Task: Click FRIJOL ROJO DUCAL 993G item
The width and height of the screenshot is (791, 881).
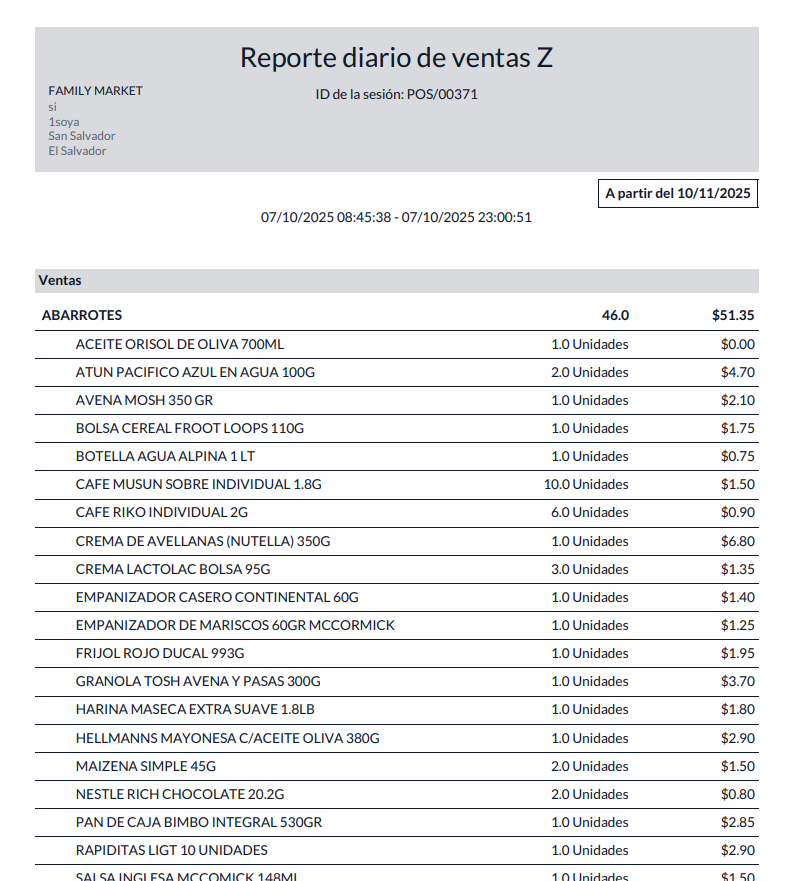Action: (160, 653)
